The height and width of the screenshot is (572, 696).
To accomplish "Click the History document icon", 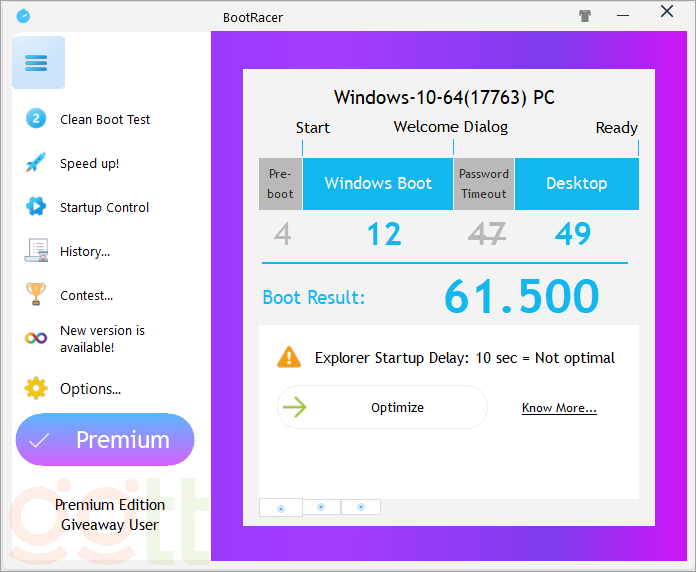I will [x=36, y=251].
